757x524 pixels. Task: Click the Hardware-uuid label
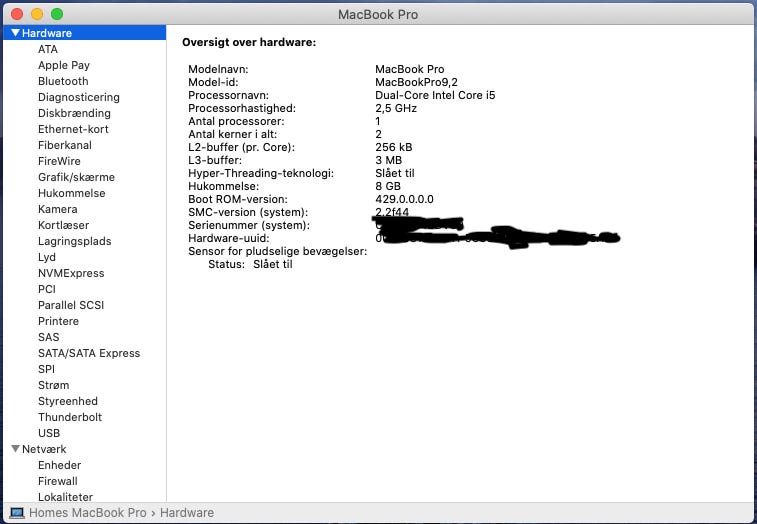pyautogui.click(x=228, y=238)
